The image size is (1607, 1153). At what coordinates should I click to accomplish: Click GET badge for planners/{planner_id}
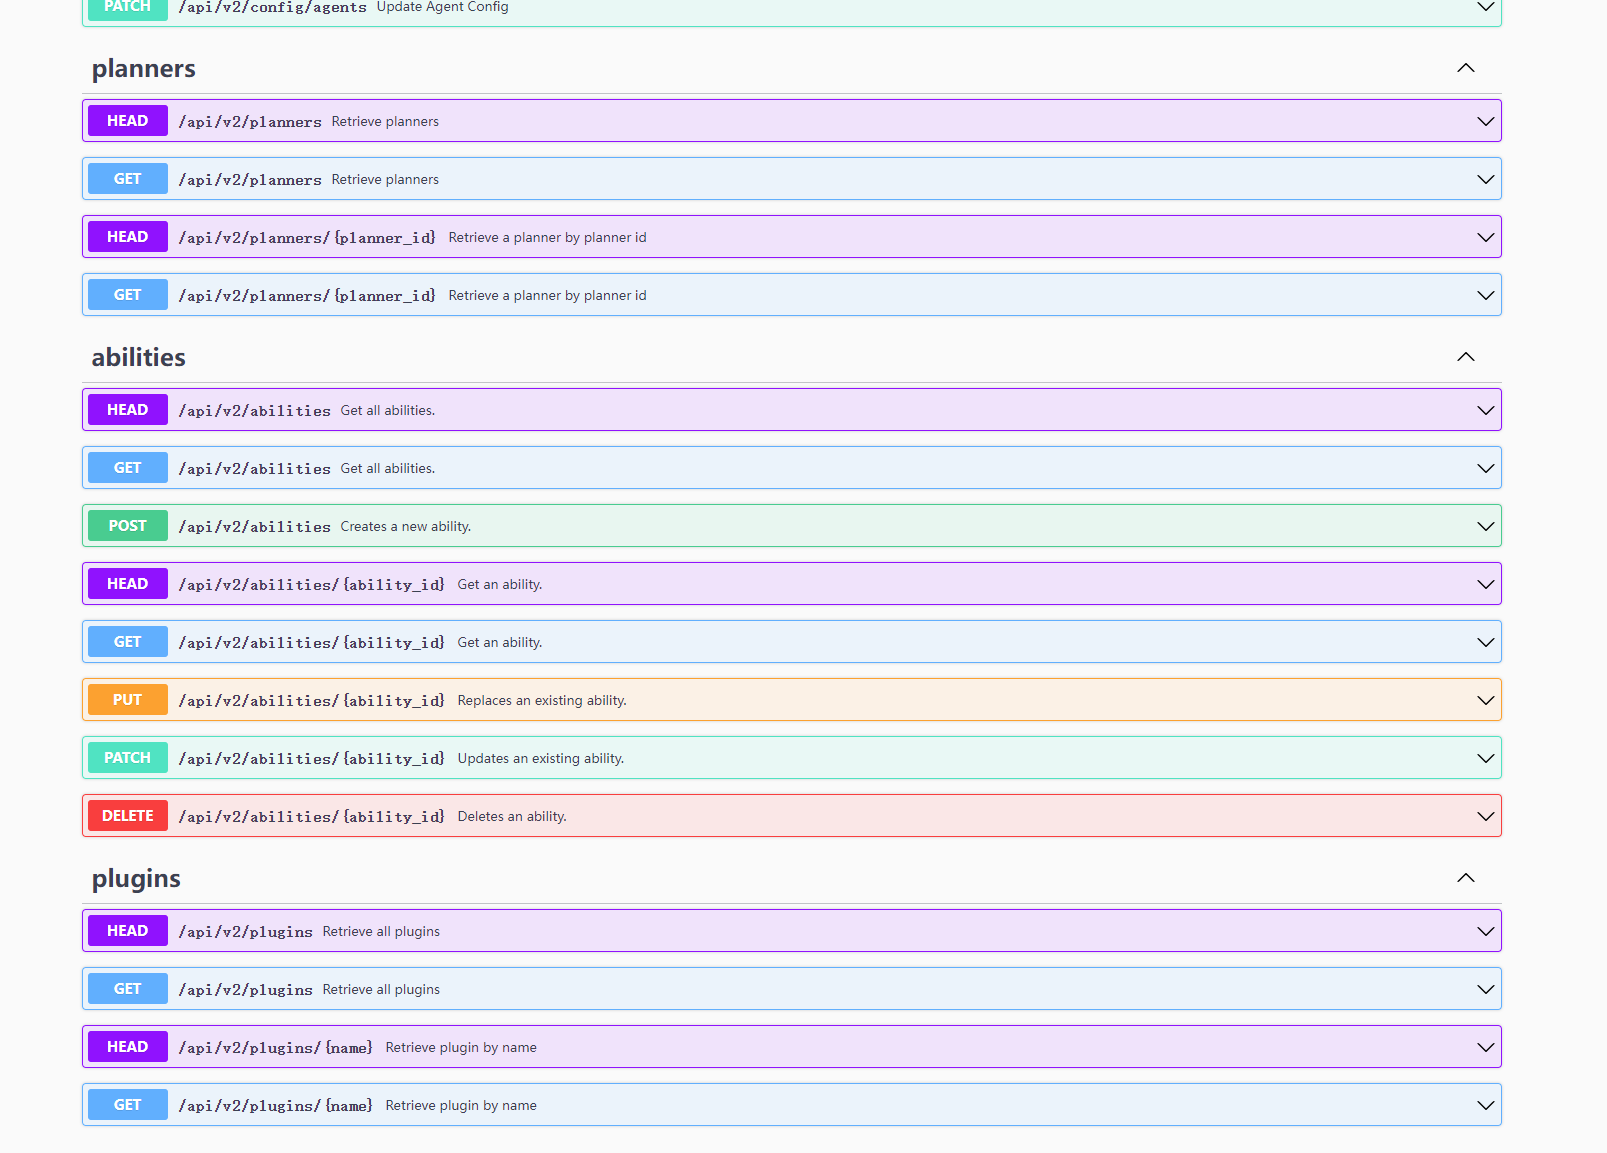pyautogui.click(x=128, y=295)
